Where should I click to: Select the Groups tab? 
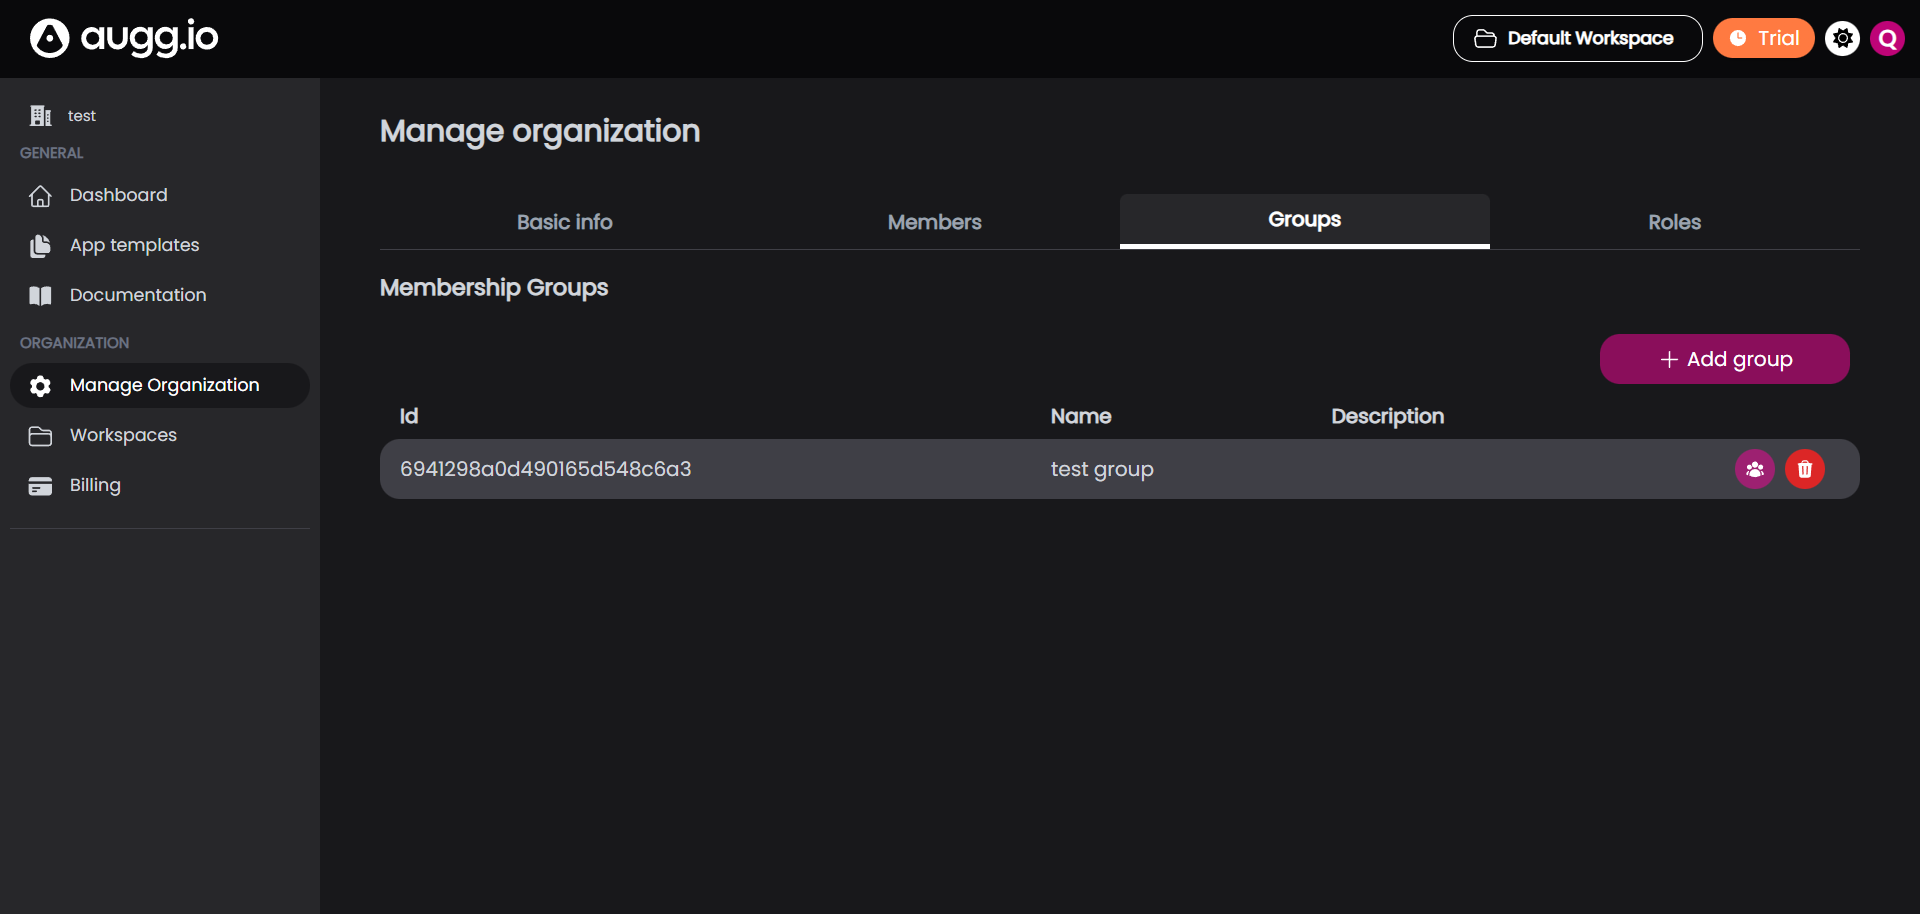1304,220
